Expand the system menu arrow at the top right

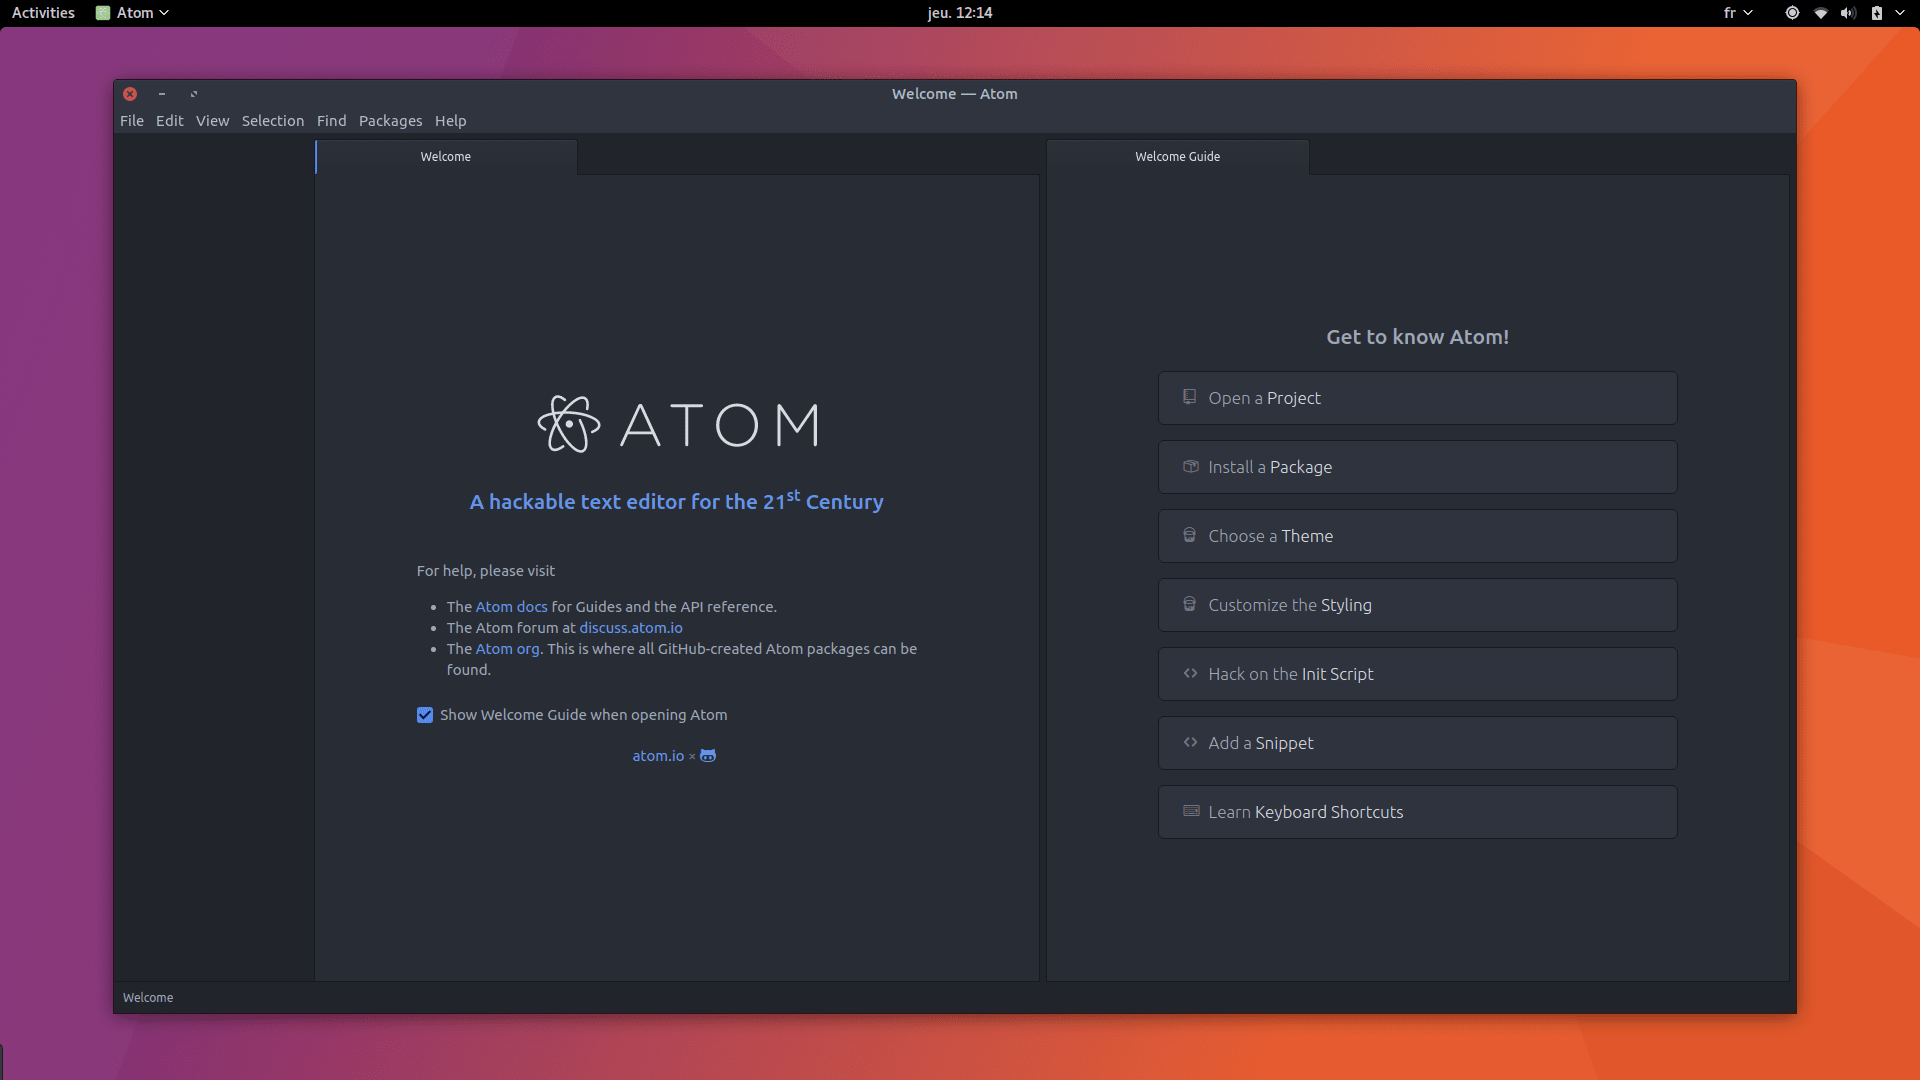pos(1899,13)
